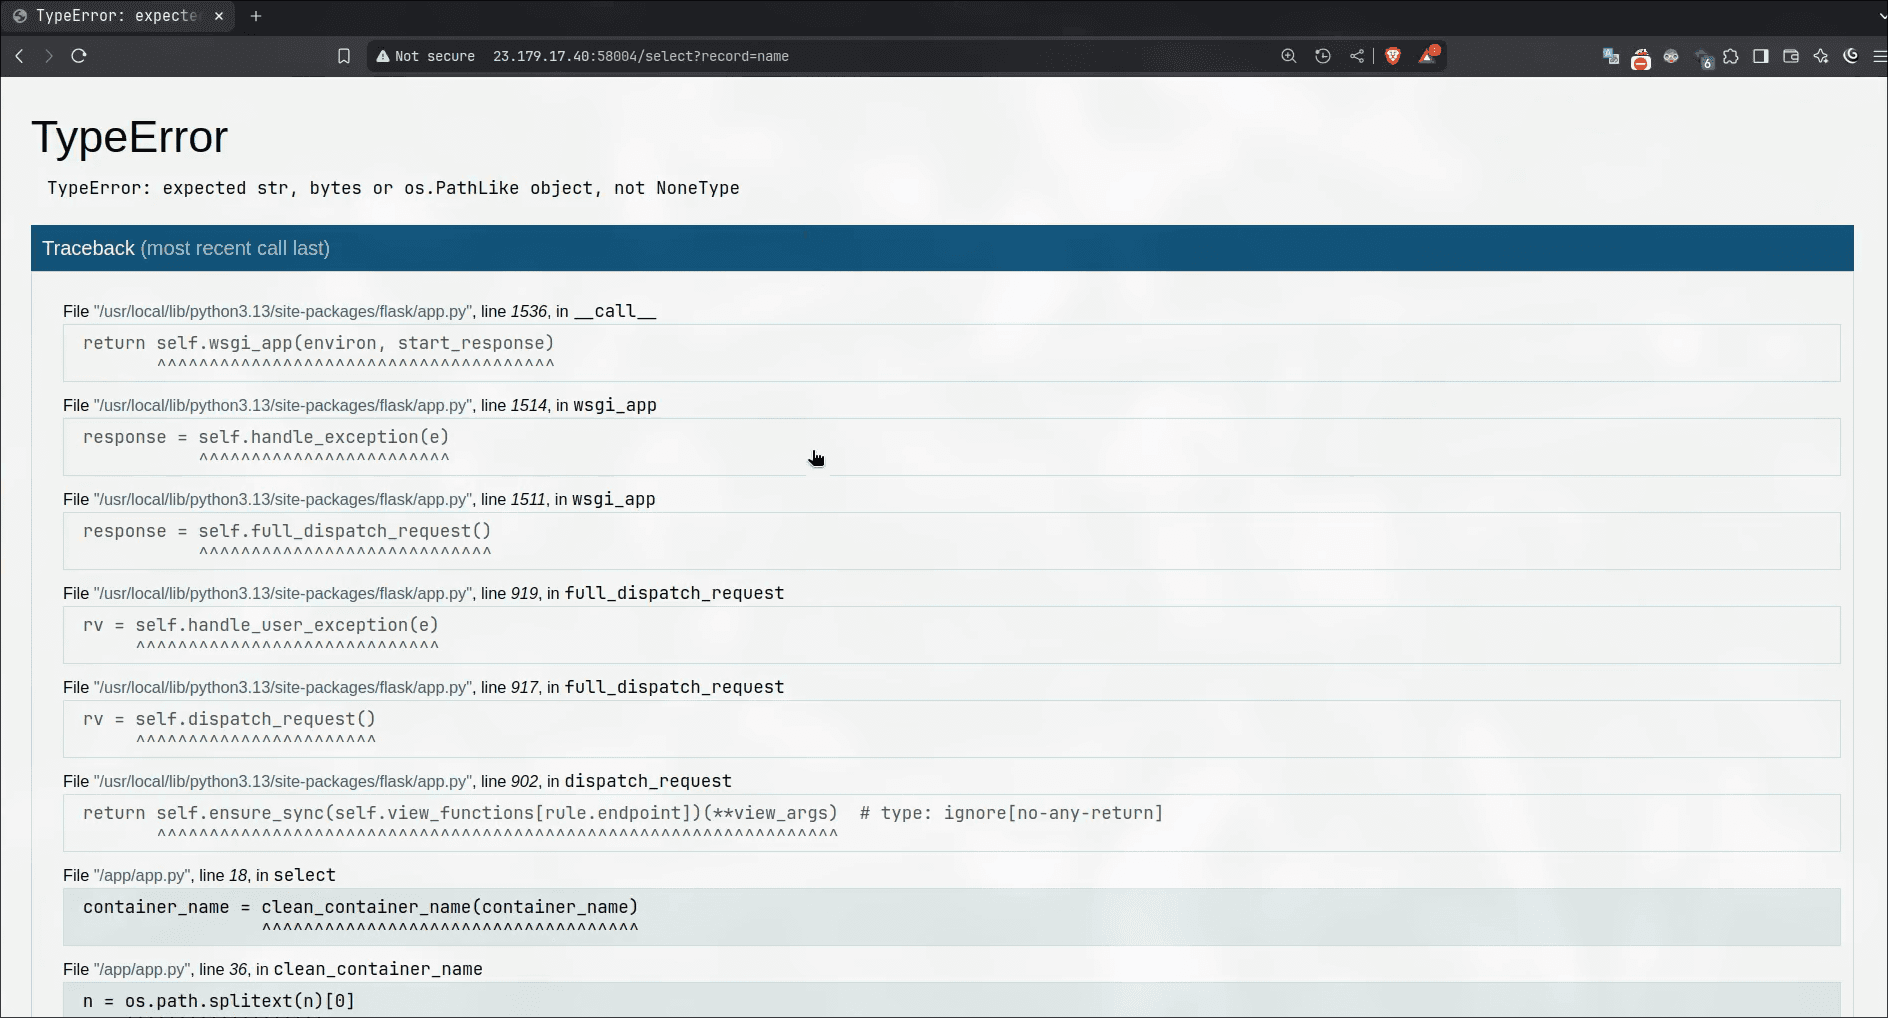This screenshot has height=1018, width=1888.
Task: Open Brave Rewards triangle icon
Action: pos(1428,56)
